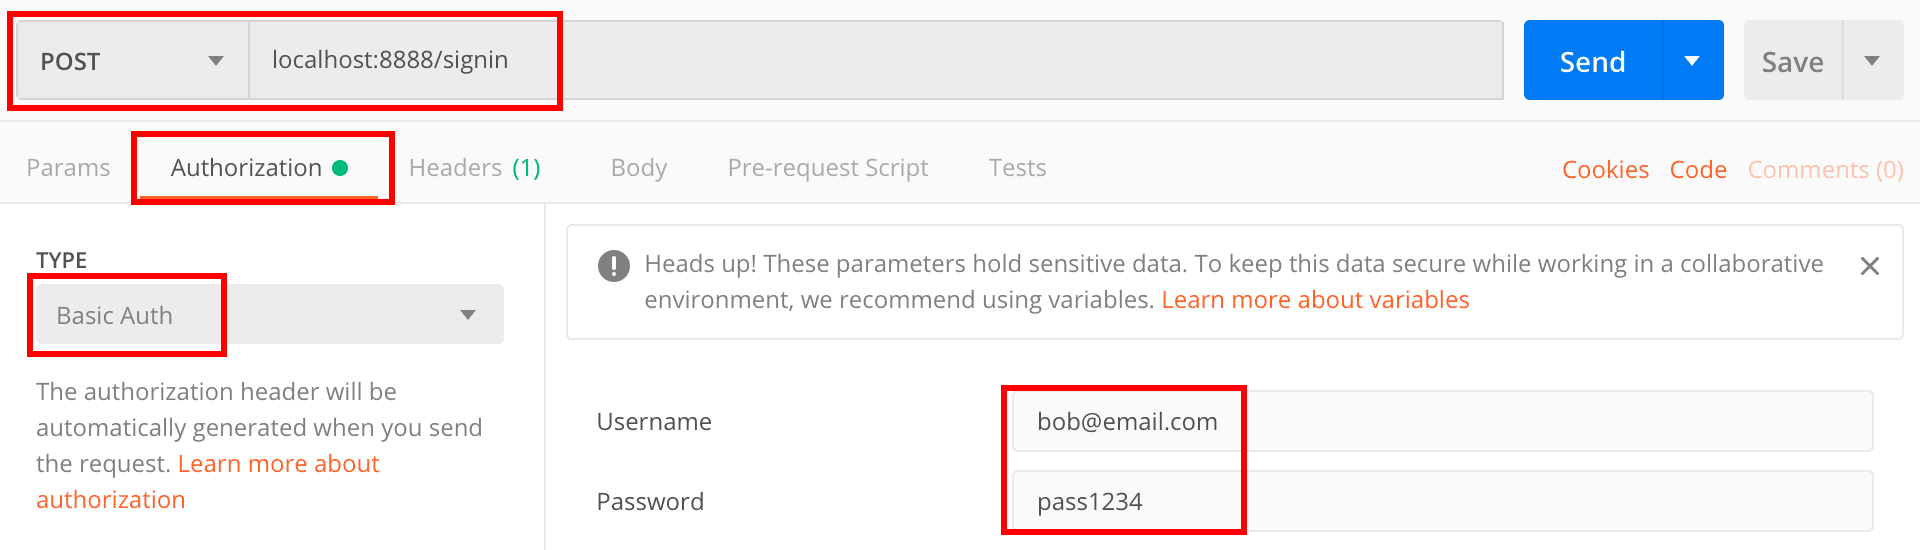Click the request URL input field
The width and height of the screenshot is (1920, 550).
coord(875,60)
